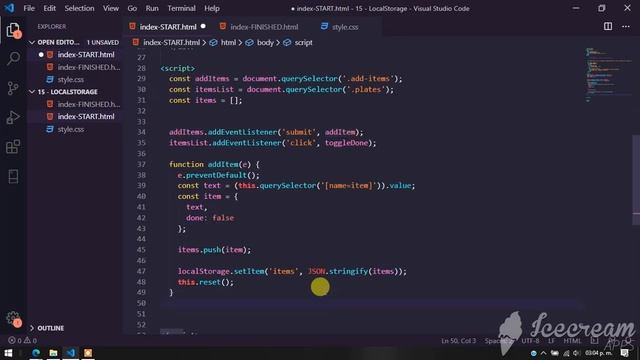Click the taskbar clock showing 03:04 p. m.
This screenshot has width=640, height=360.
pos(598,353)
